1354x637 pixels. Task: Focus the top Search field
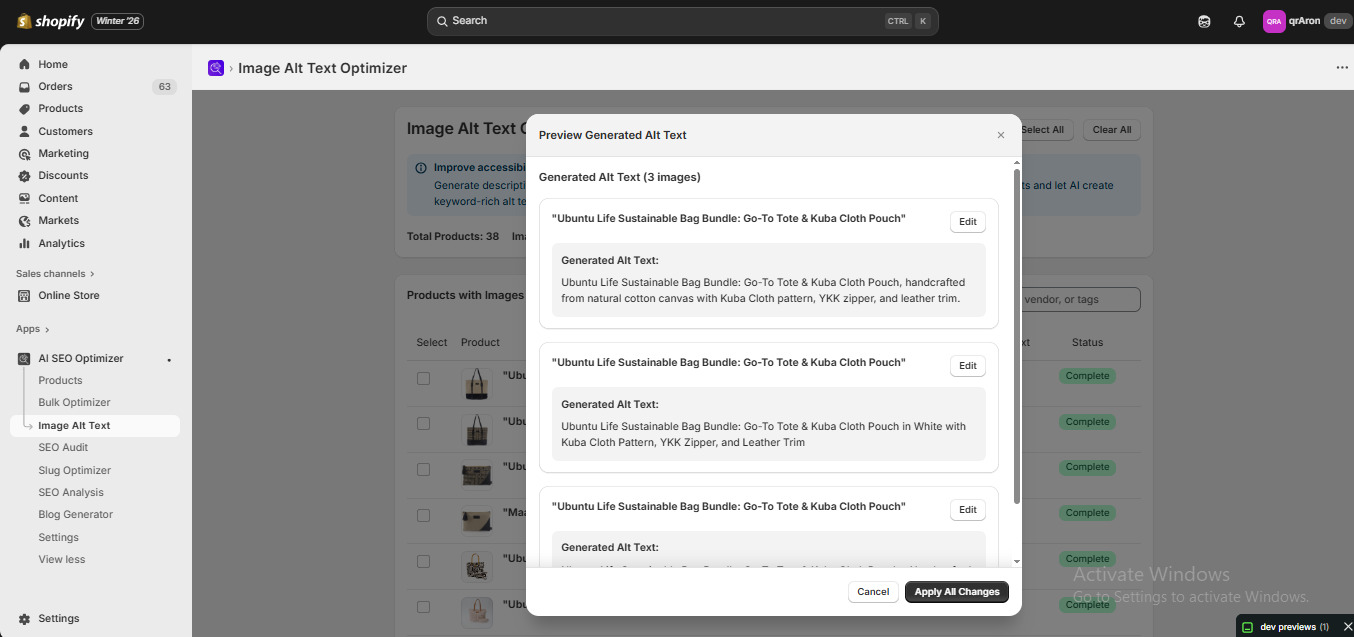click(683, 21)
